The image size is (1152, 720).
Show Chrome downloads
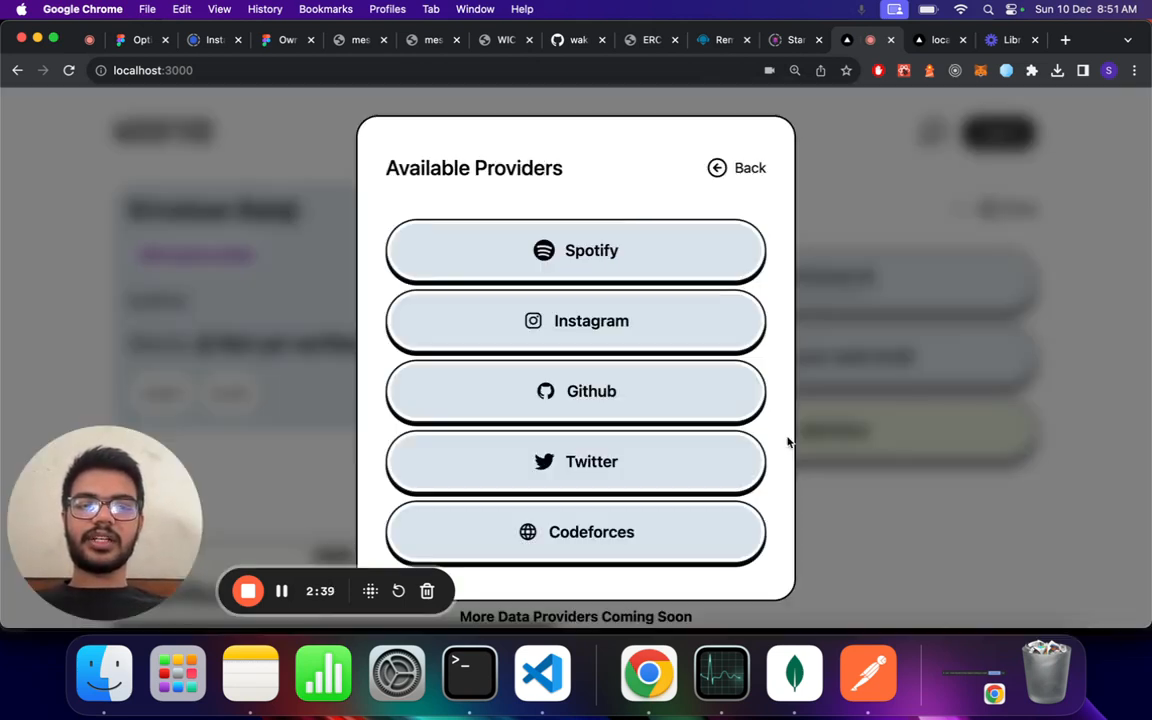point(1057,71)
